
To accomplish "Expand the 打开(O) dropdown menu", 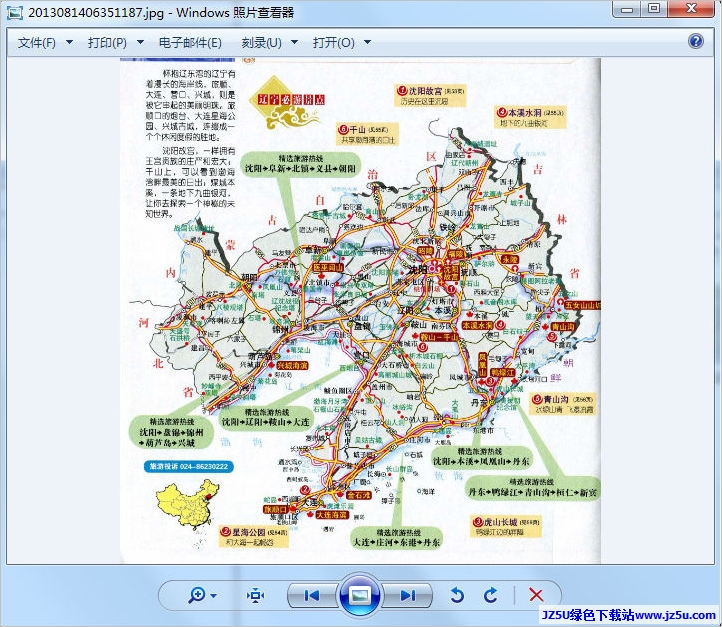I will pos(341,42).
